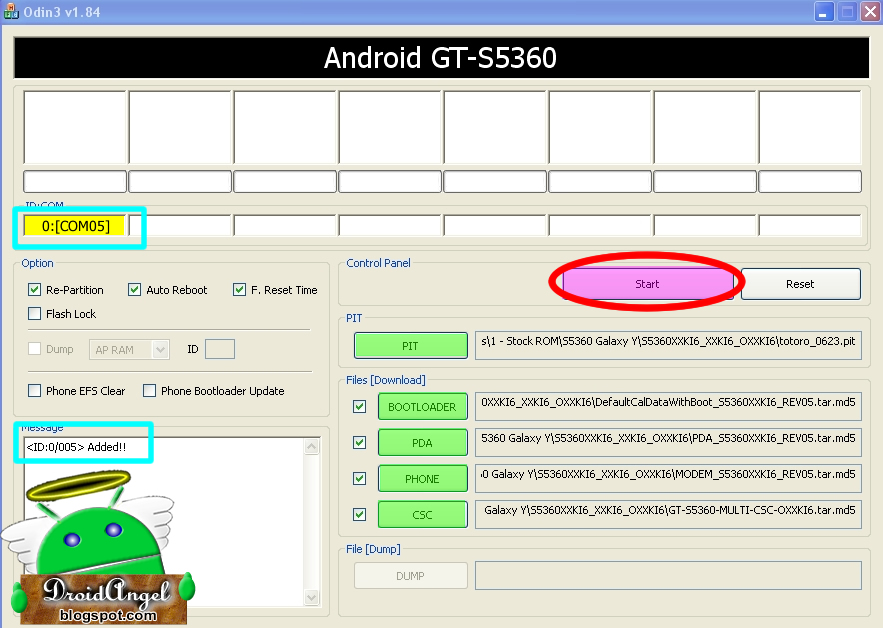The image size is (883, 628).
Task: Click the ID input field beside AP RAM
Action: (x=220, y=349)
